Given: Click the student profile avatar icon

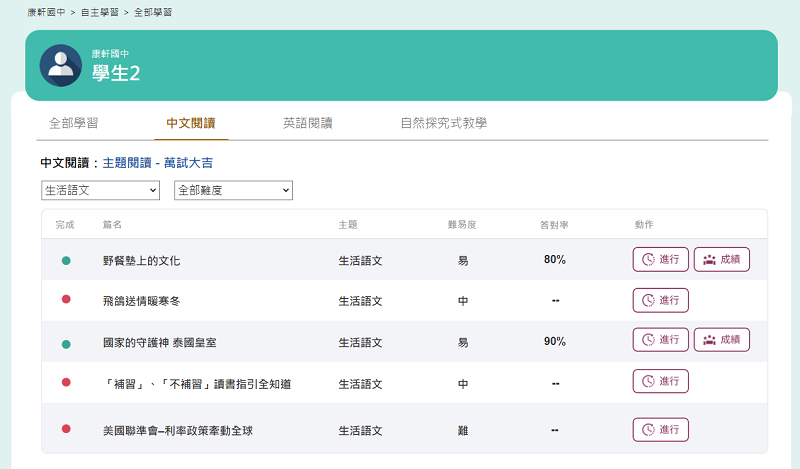Looking at the screenshot, I should click(x=61, y=65).
